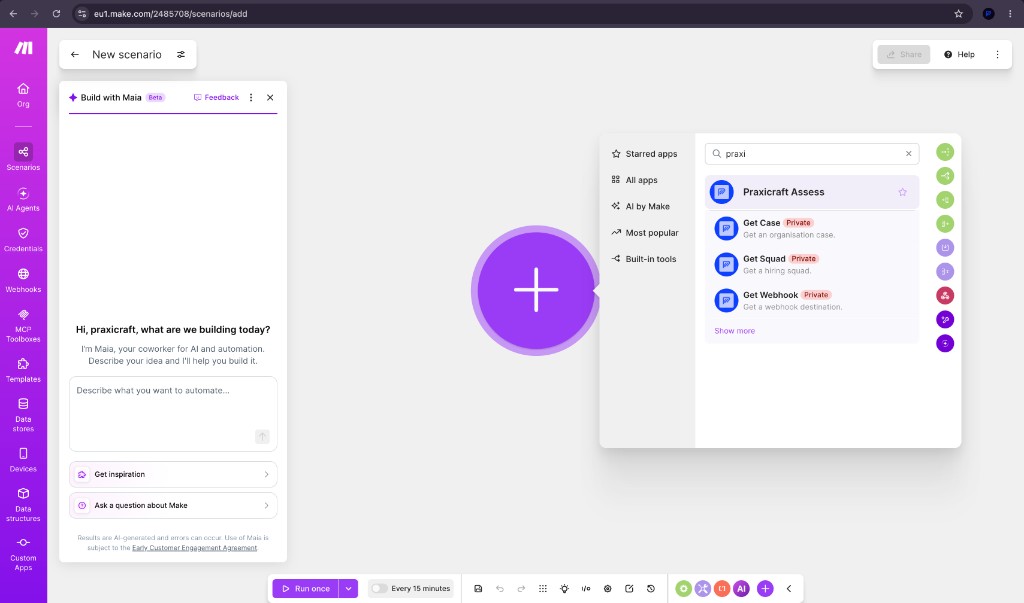Open Credentials in the sidebar

[x=23, y=239]
